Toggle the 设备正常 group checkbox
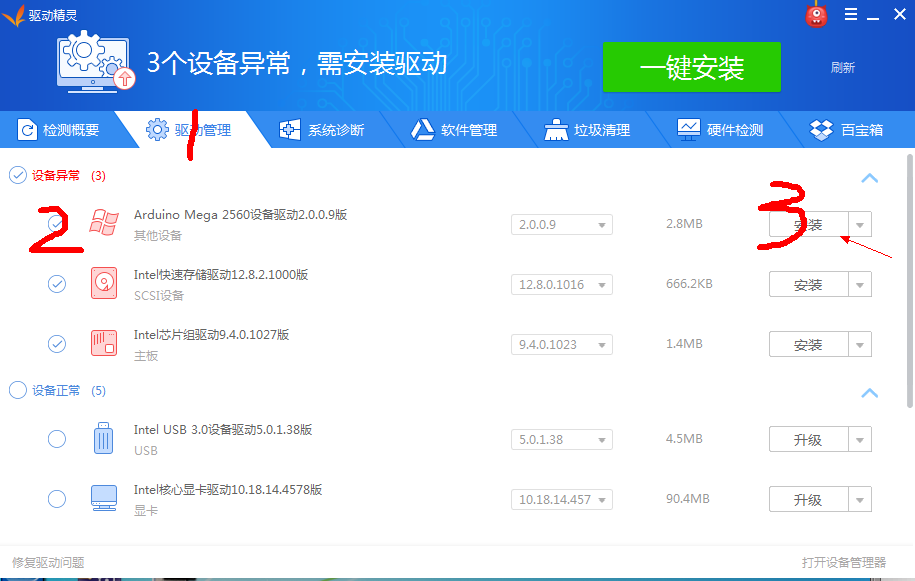 pos(18,390)
